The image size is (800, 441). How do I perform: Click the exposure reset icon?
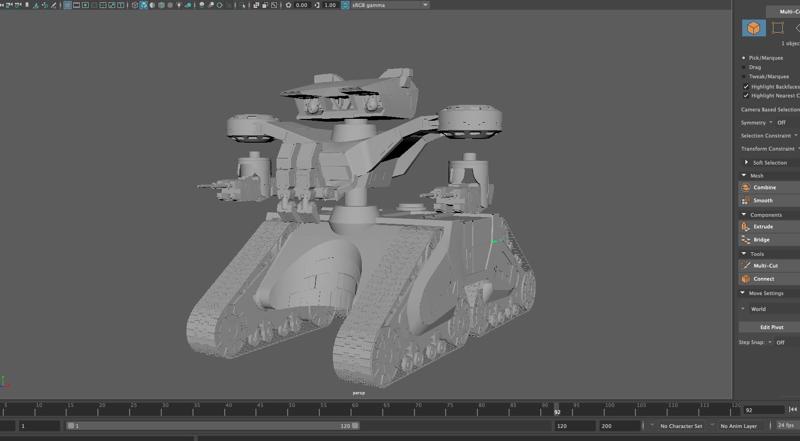[x=288, y=5]
